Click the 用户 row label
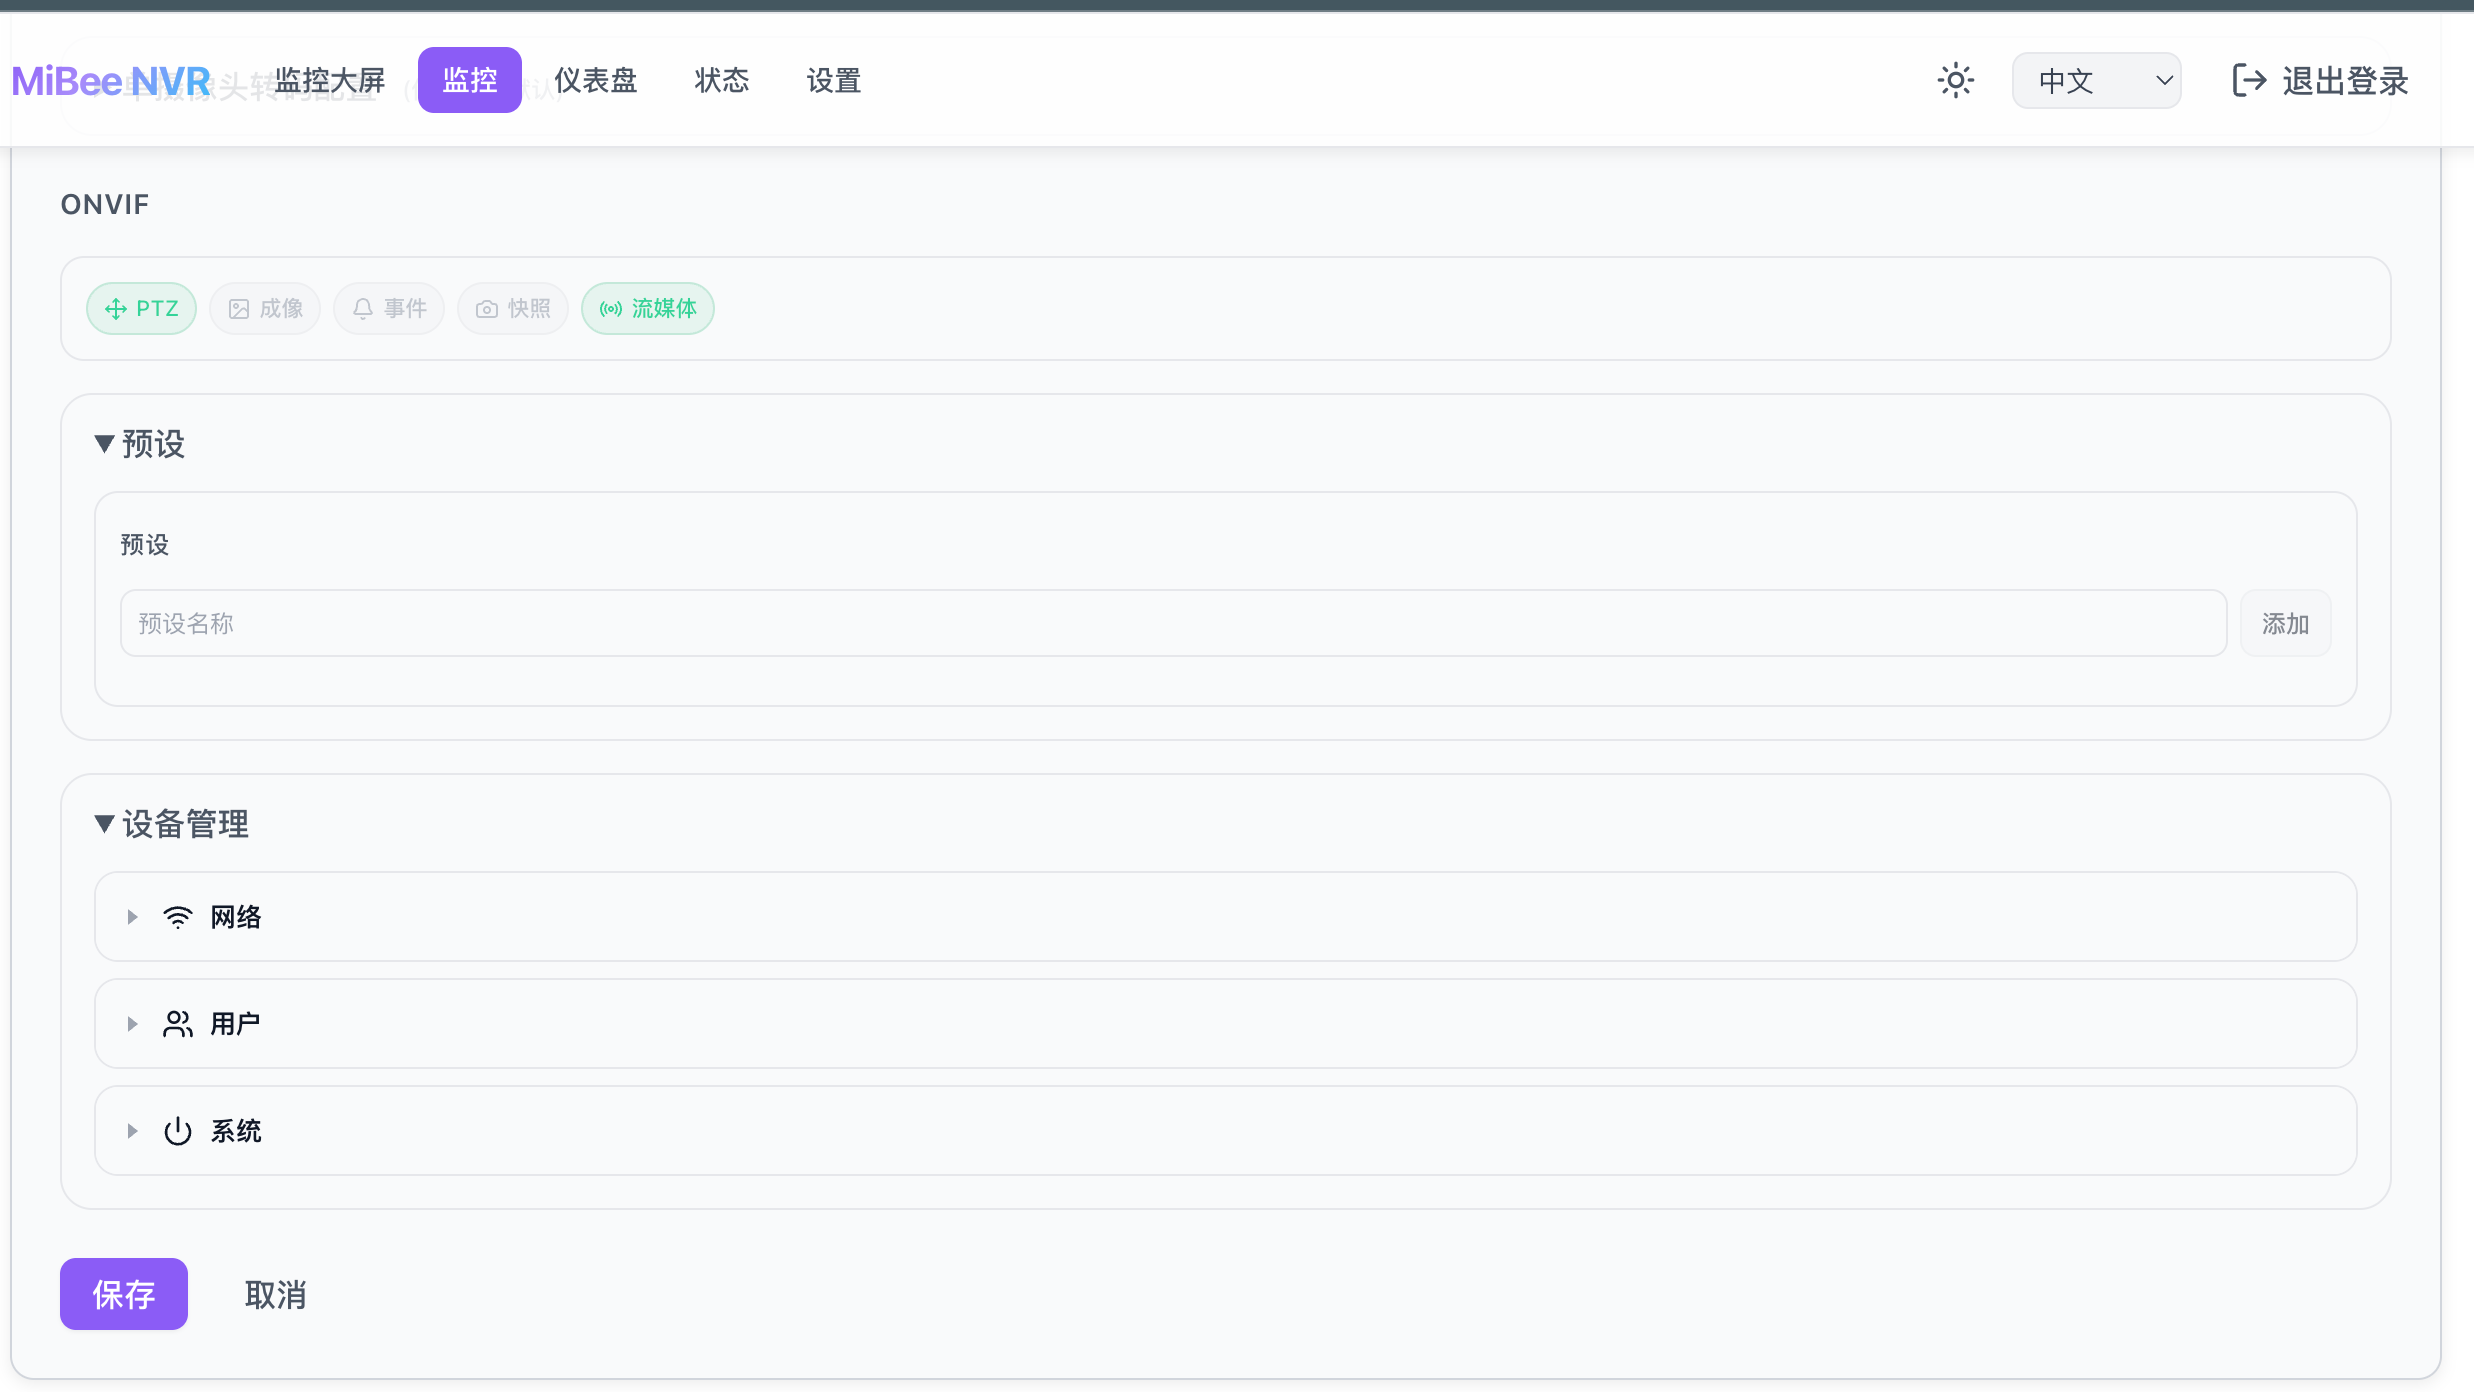 pos(236,1024)
